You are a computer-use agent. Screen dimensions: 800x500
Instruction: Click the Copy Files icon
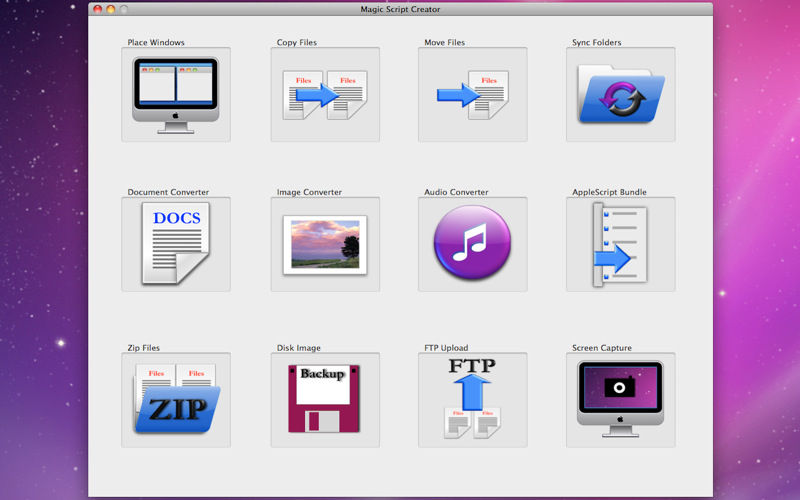point(325,95)
